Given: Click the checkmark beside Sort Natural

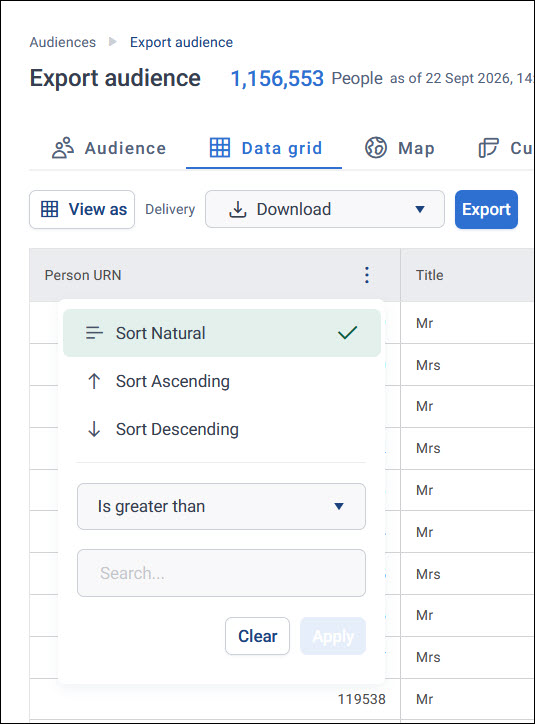Looking at the screenshot, I should 347,332.
